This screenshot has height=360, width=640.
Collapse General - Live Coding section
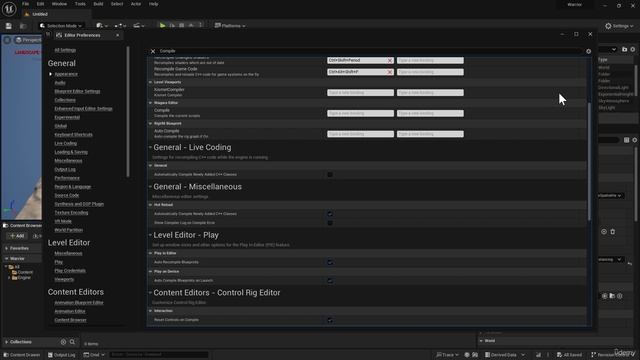coord(150,147)
